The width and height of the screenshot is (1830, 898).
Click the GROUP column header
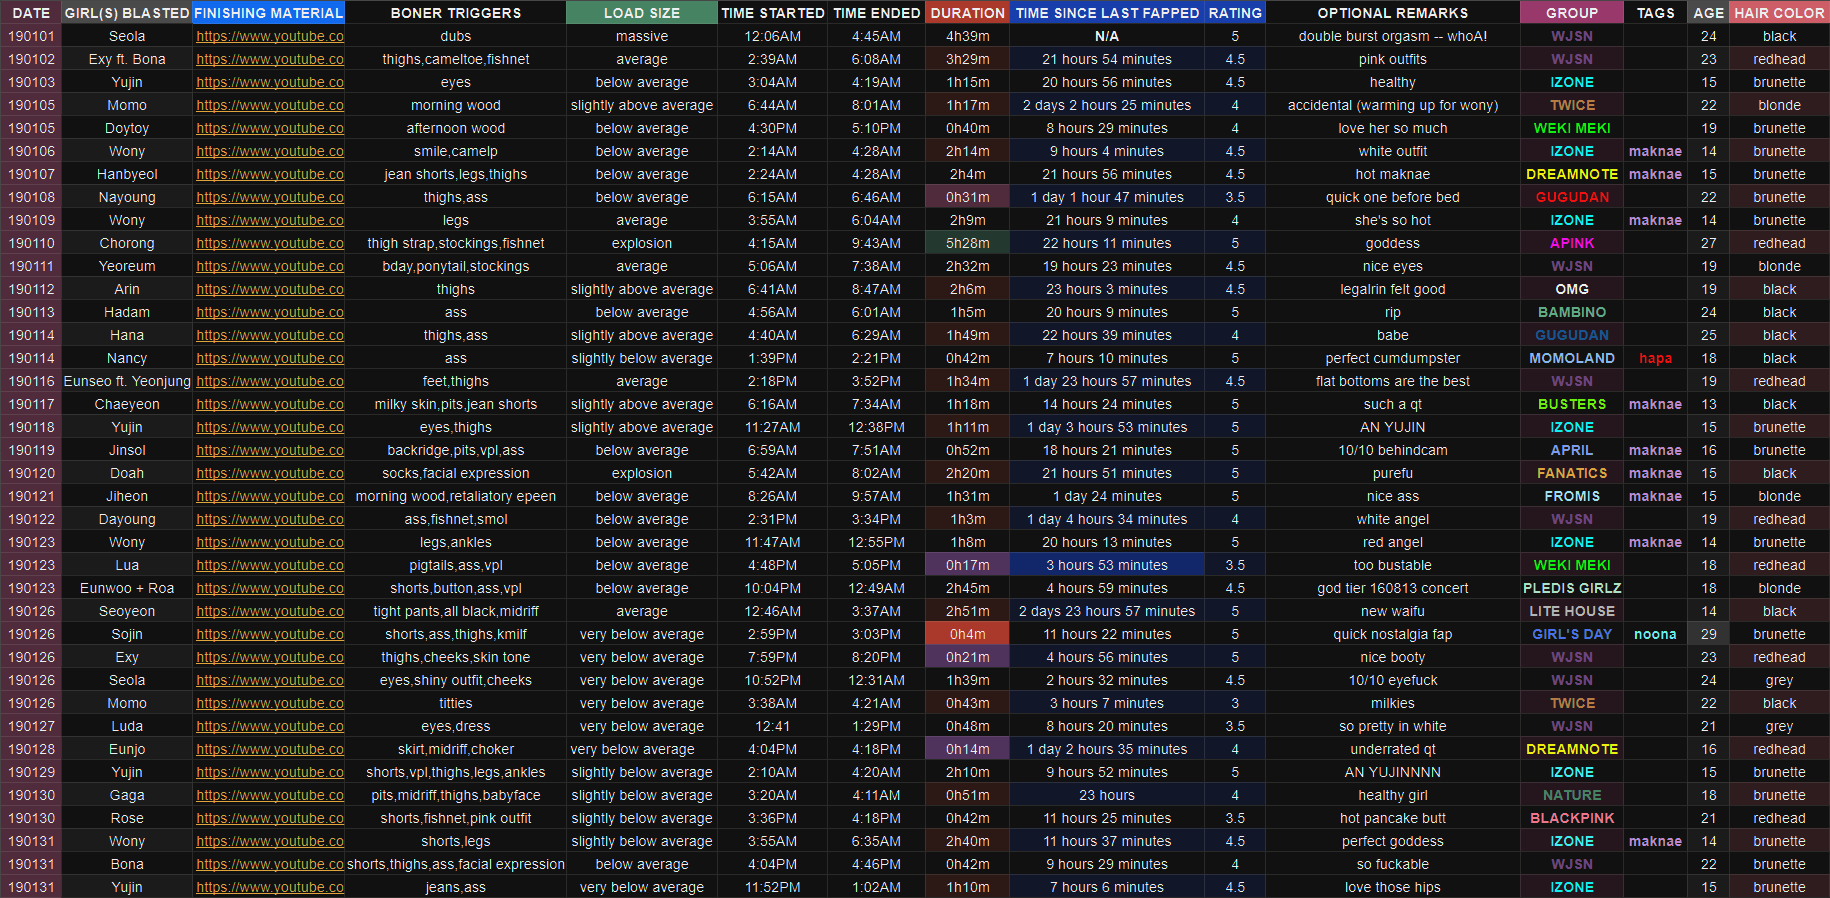tap(1572, 13)
